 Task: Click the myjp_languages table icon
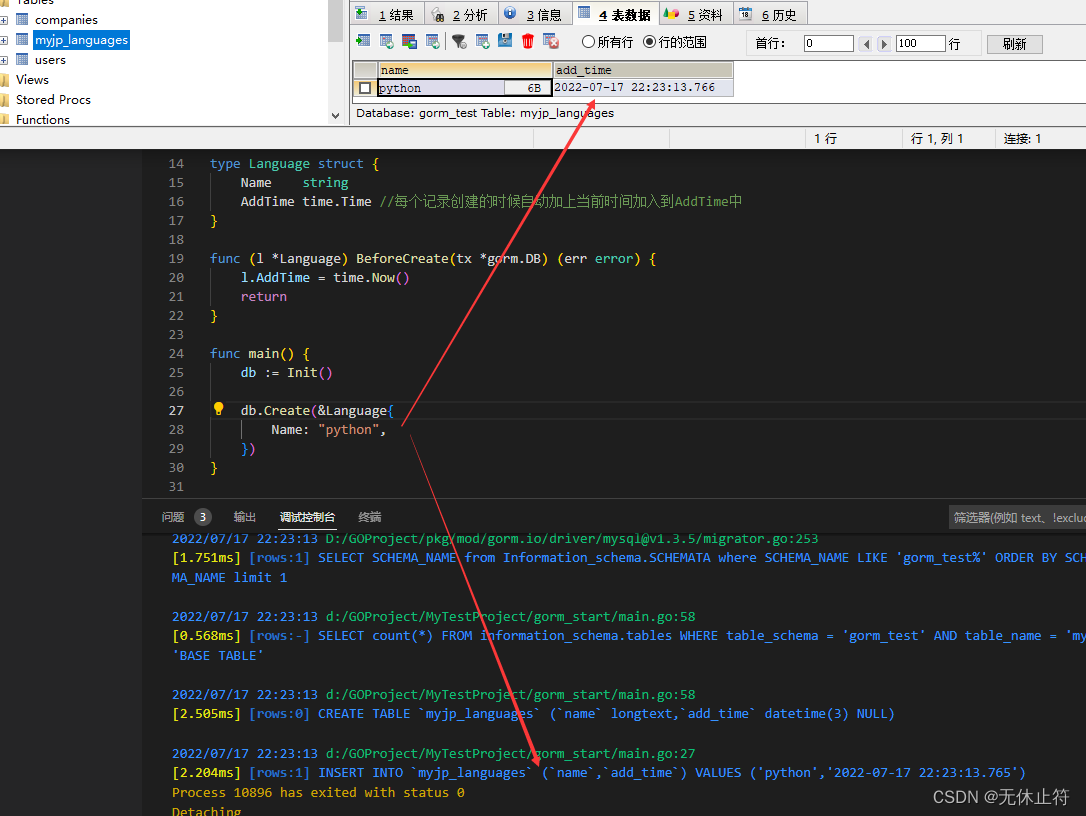pos(22,39)
